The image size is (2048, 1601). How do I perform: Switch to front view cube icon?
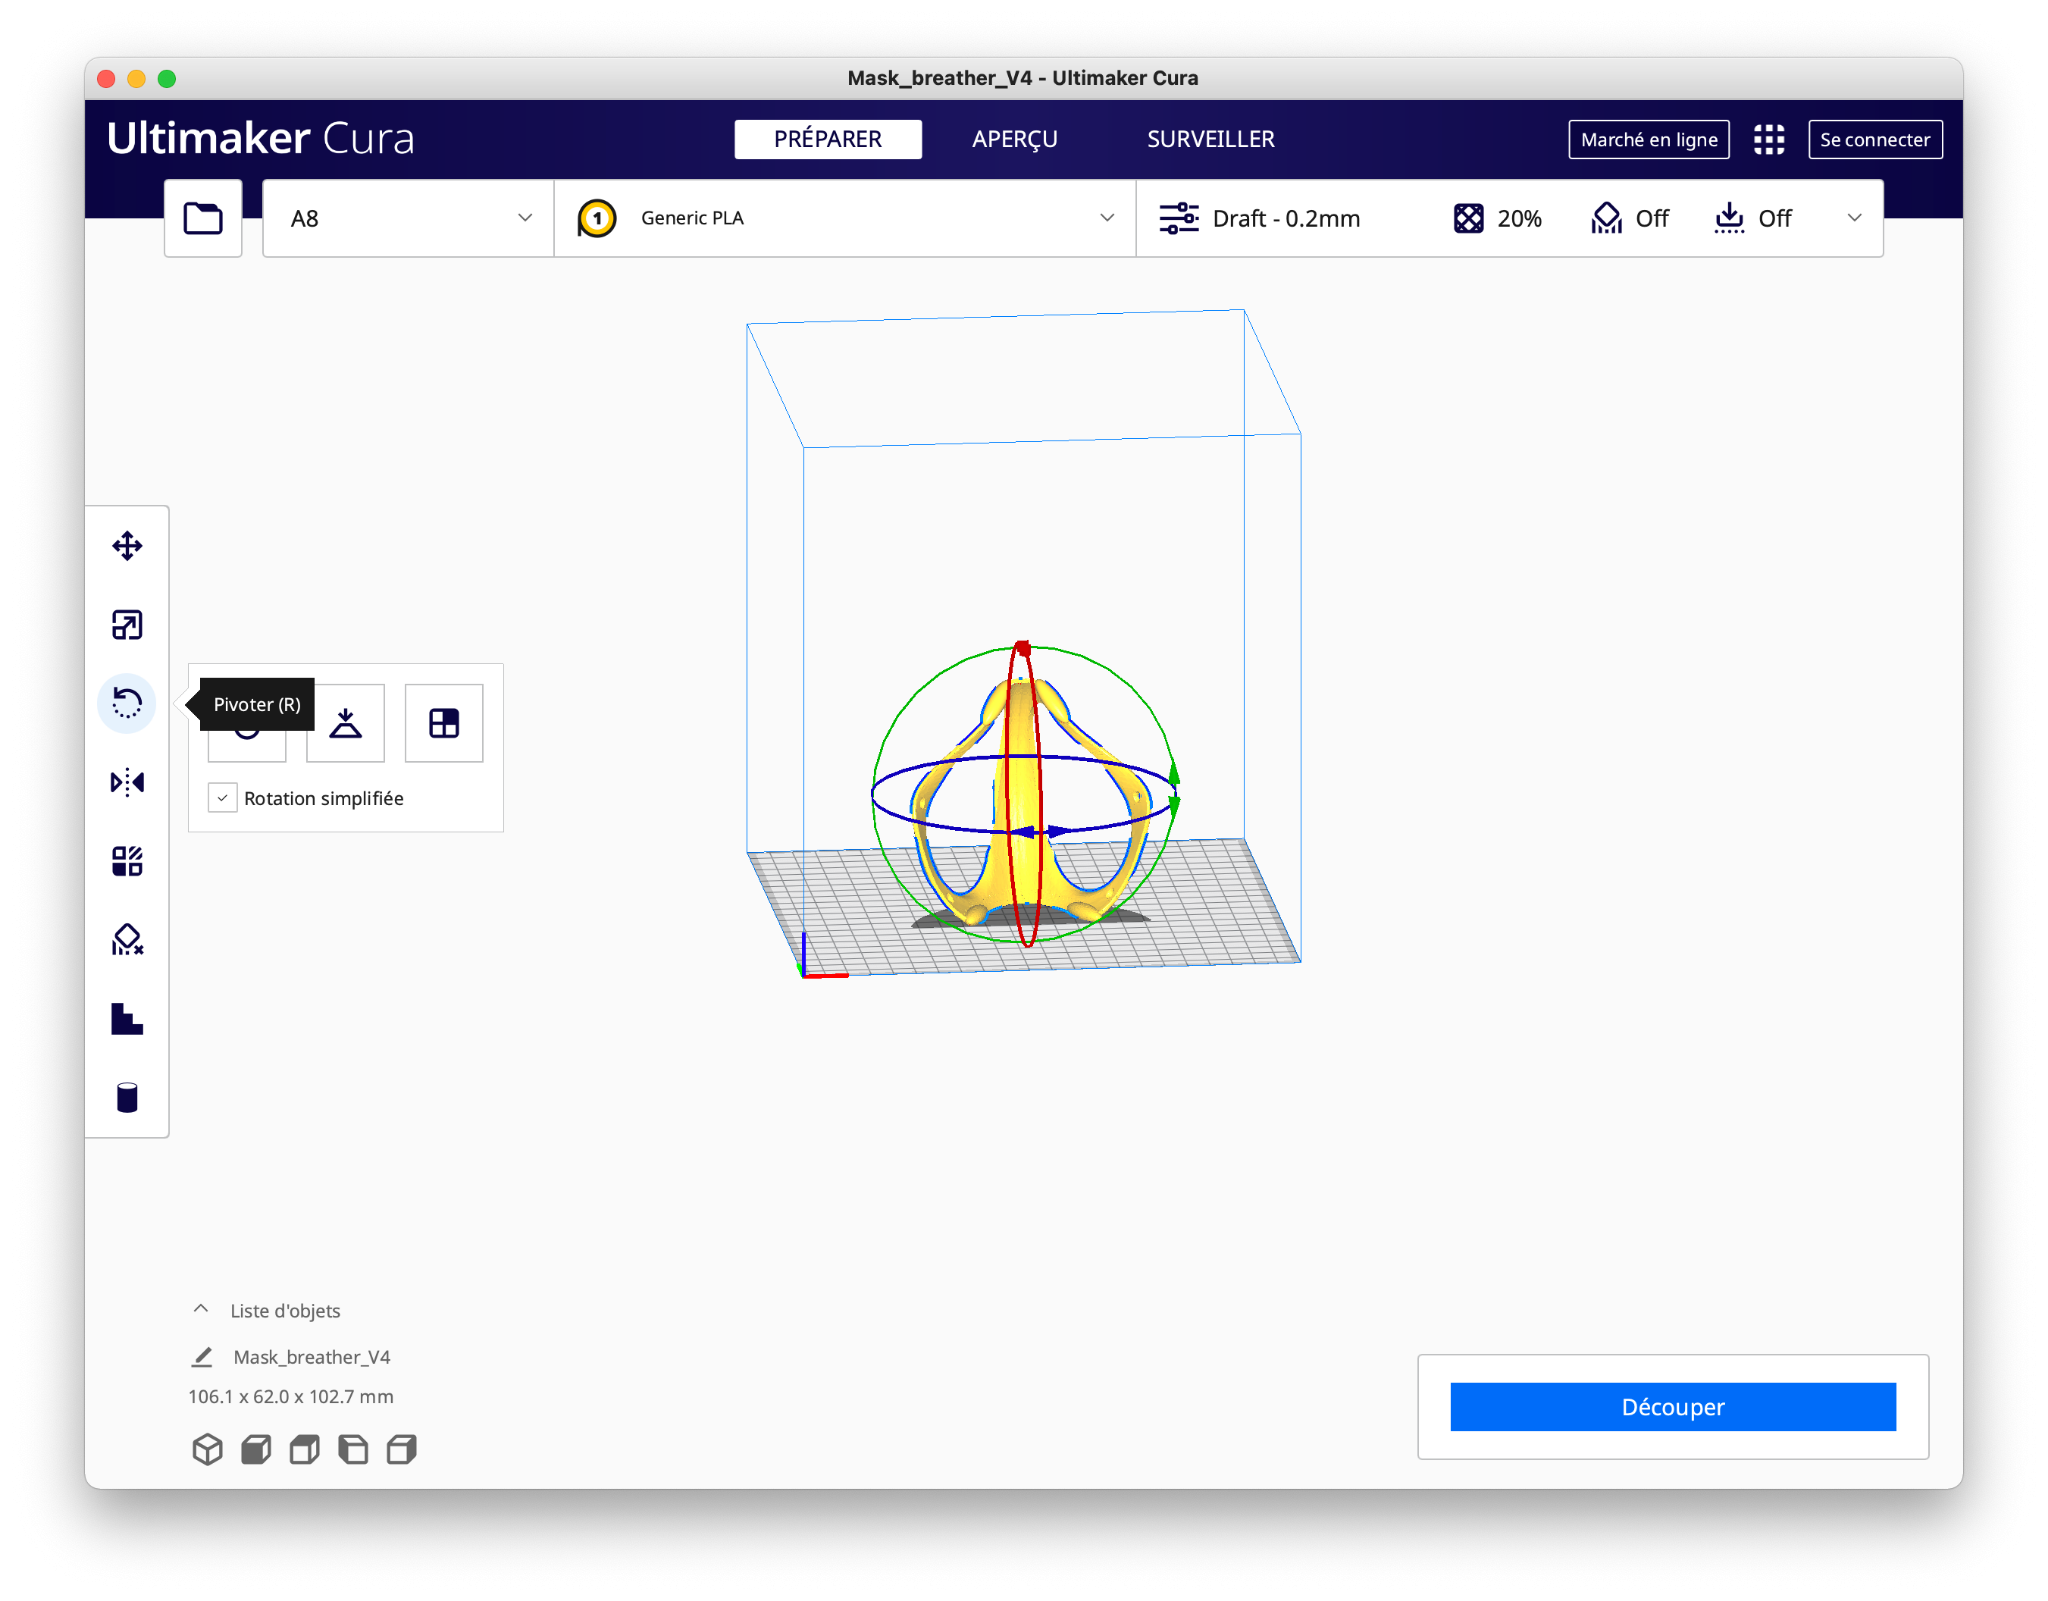[256, 1449]
